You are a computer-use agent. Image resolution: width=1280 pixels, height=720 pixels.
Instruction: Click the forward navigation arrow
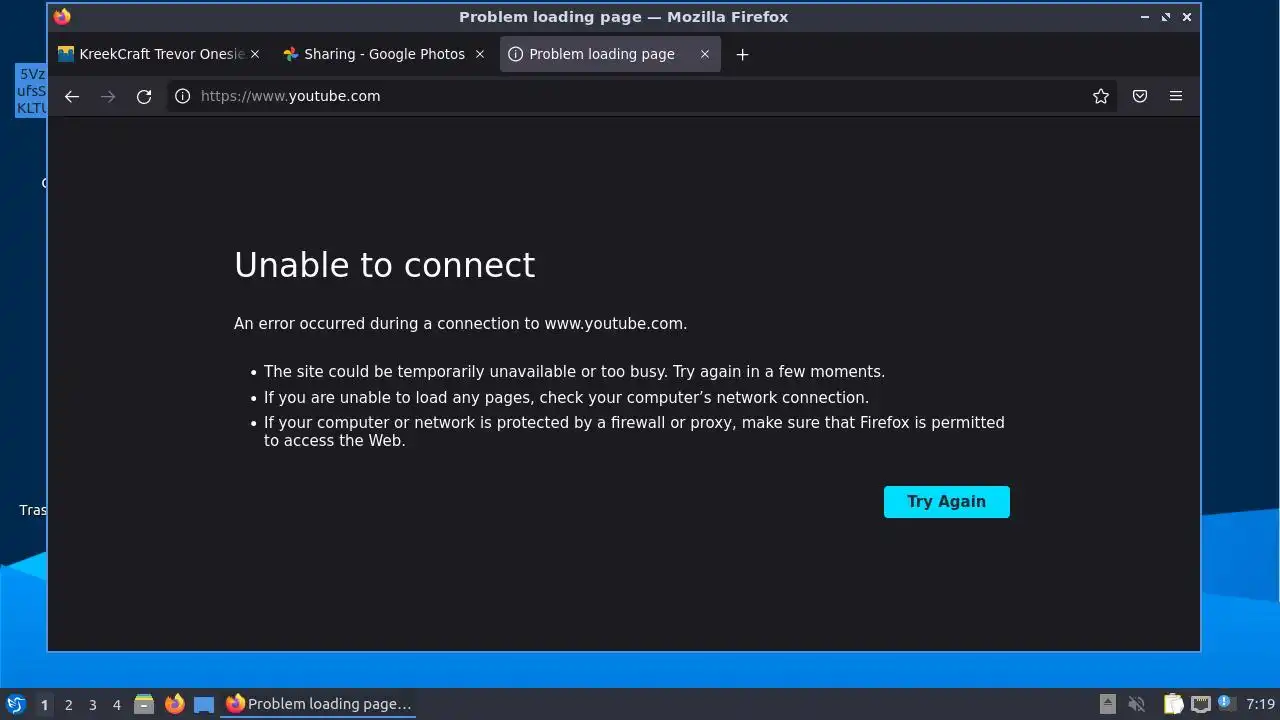click(x=108, y=96)
